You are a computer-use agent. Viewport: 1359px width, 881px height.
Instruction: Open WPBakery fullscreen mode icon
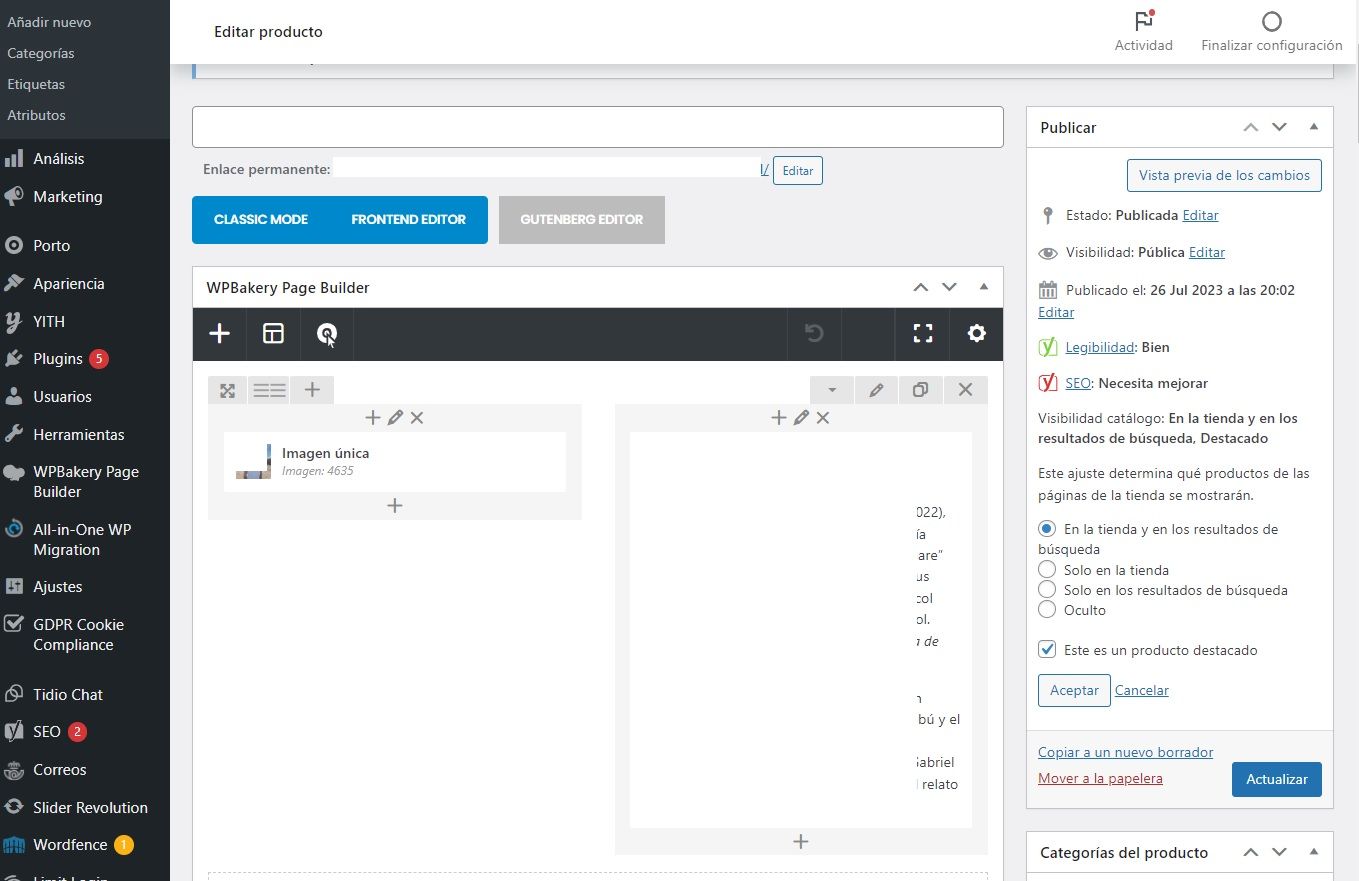[923, 334]
